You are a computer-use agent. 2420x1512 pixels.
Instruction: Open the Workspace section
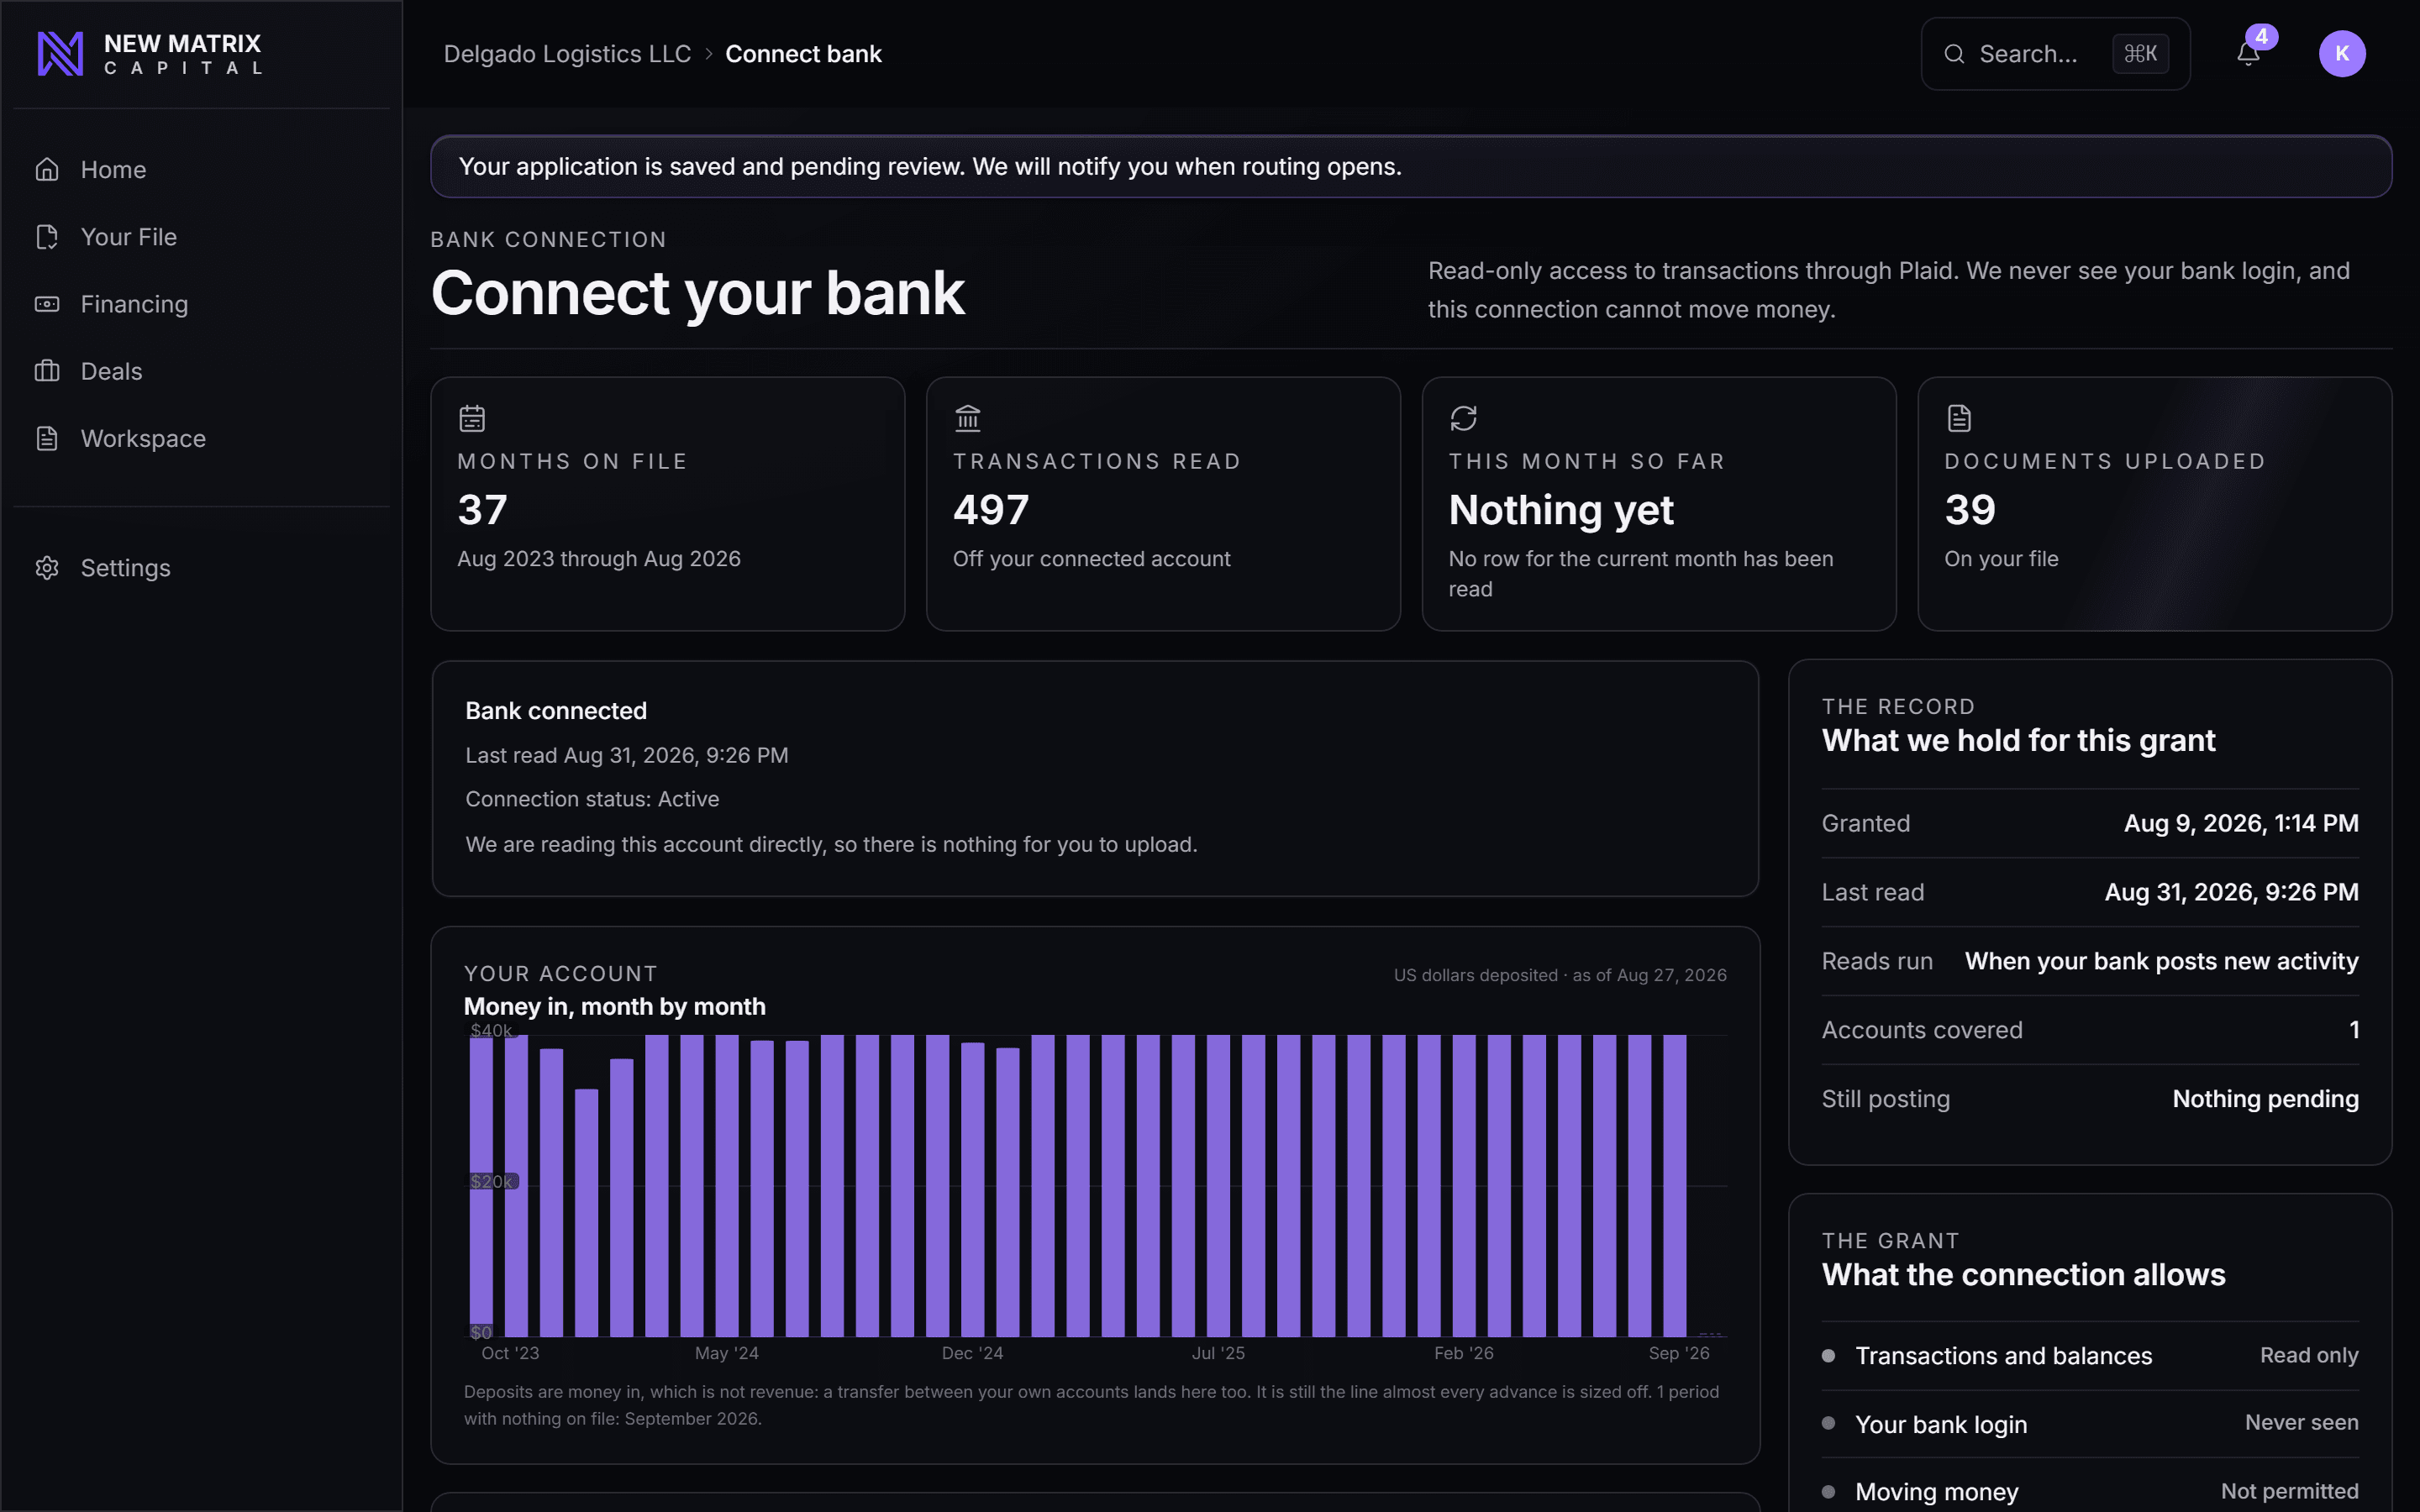pos(202,438)
